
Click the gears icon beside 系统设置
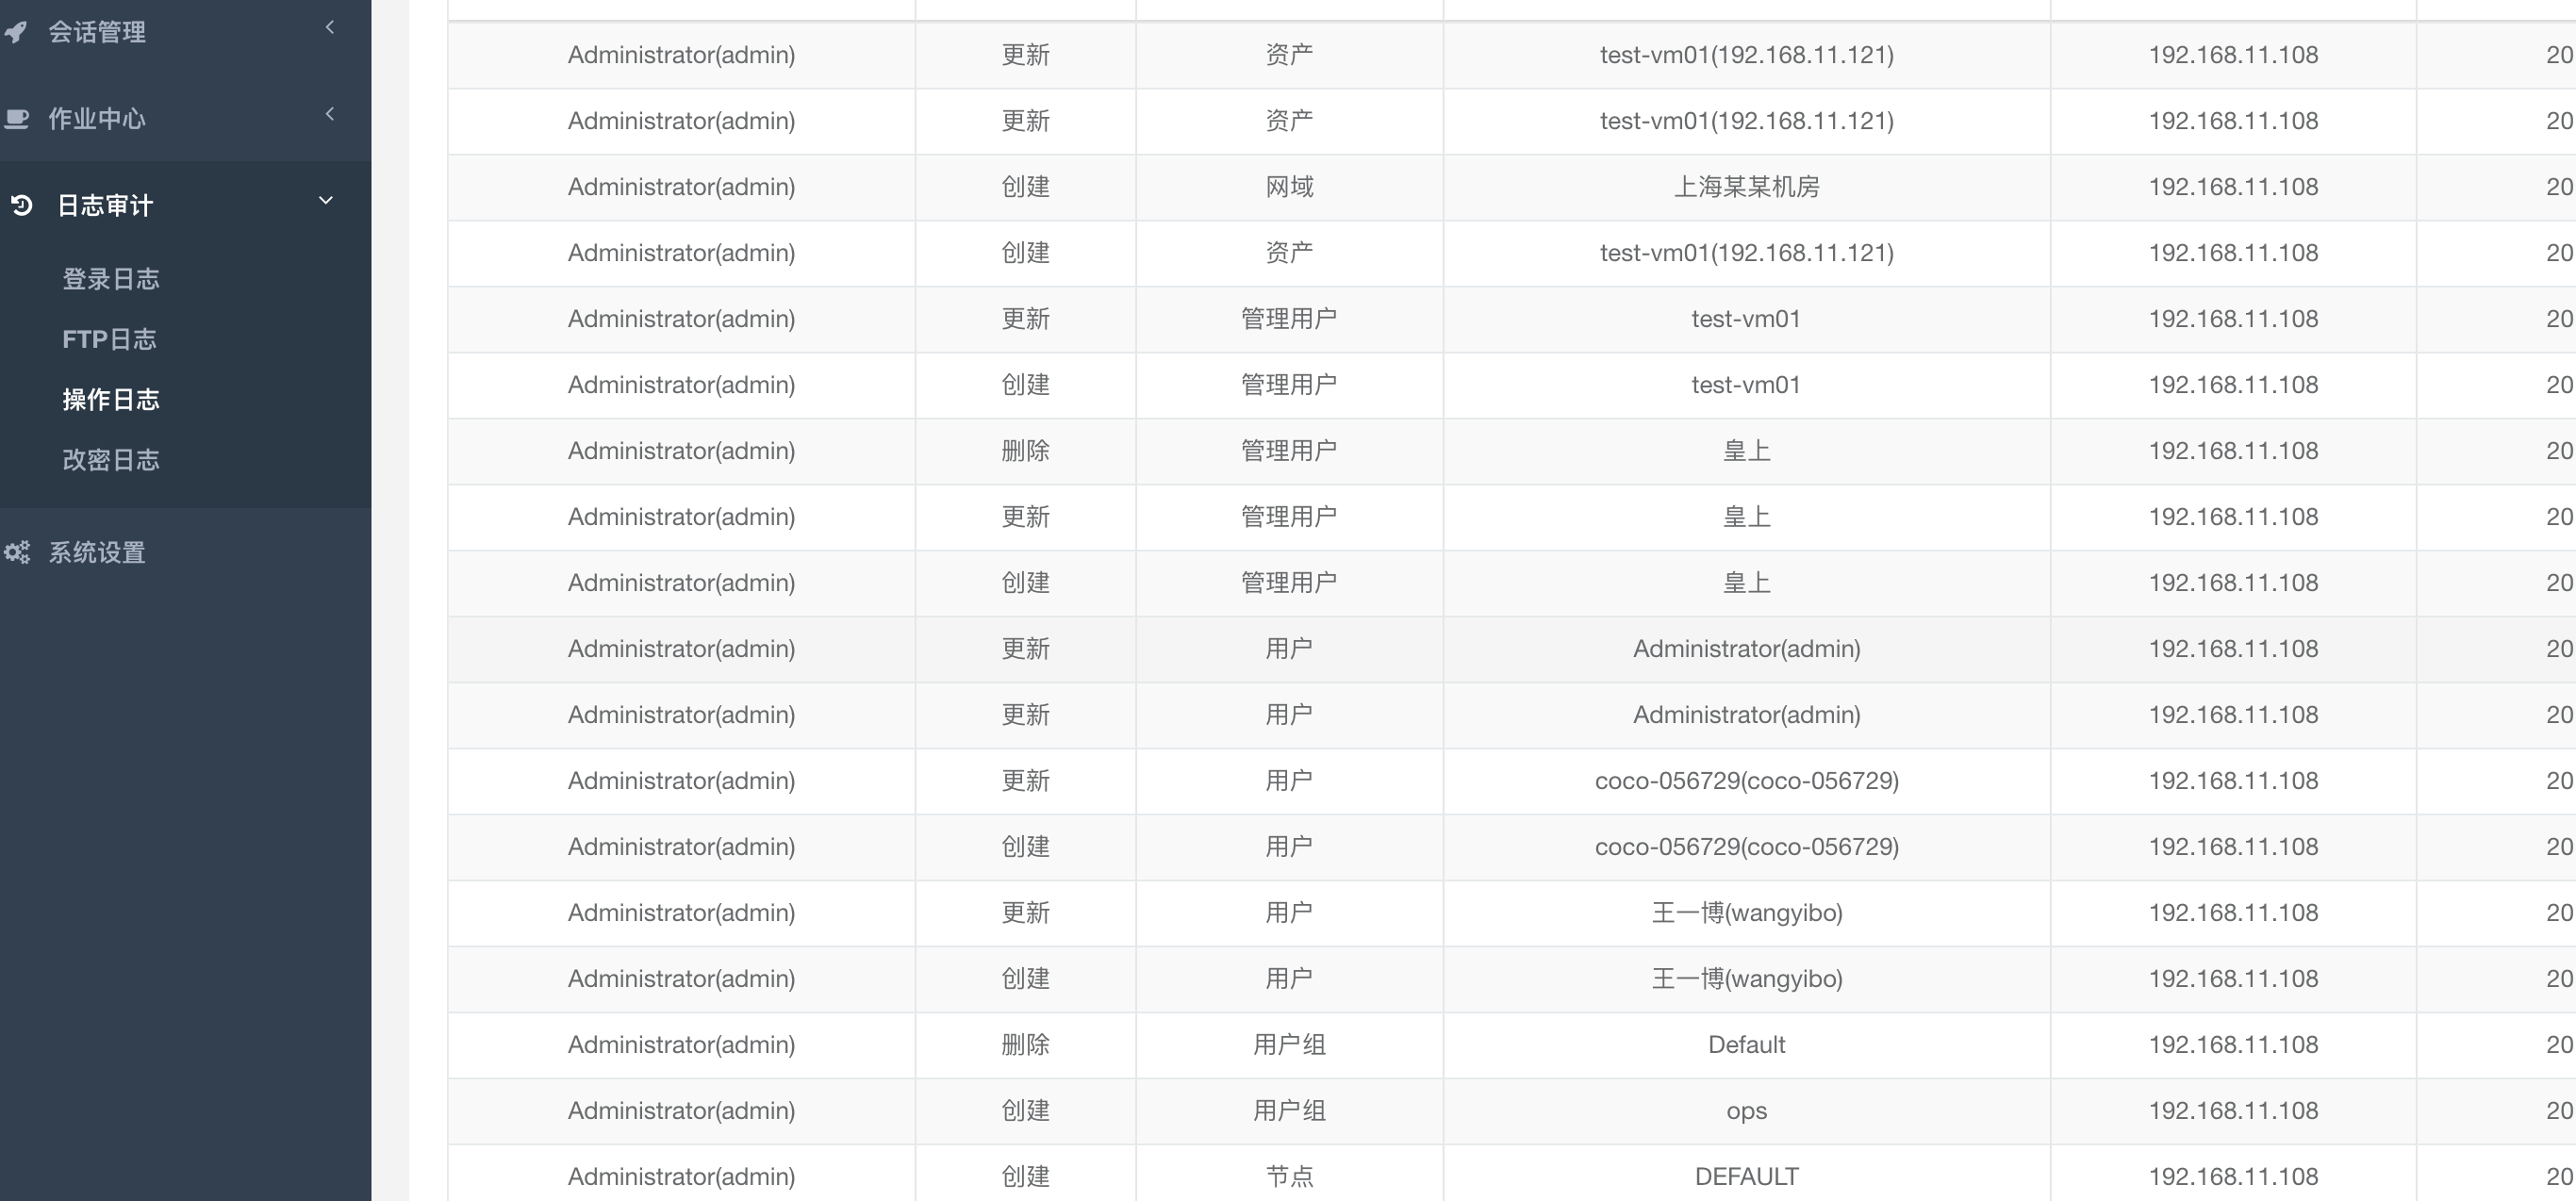(x=17, y=552)
